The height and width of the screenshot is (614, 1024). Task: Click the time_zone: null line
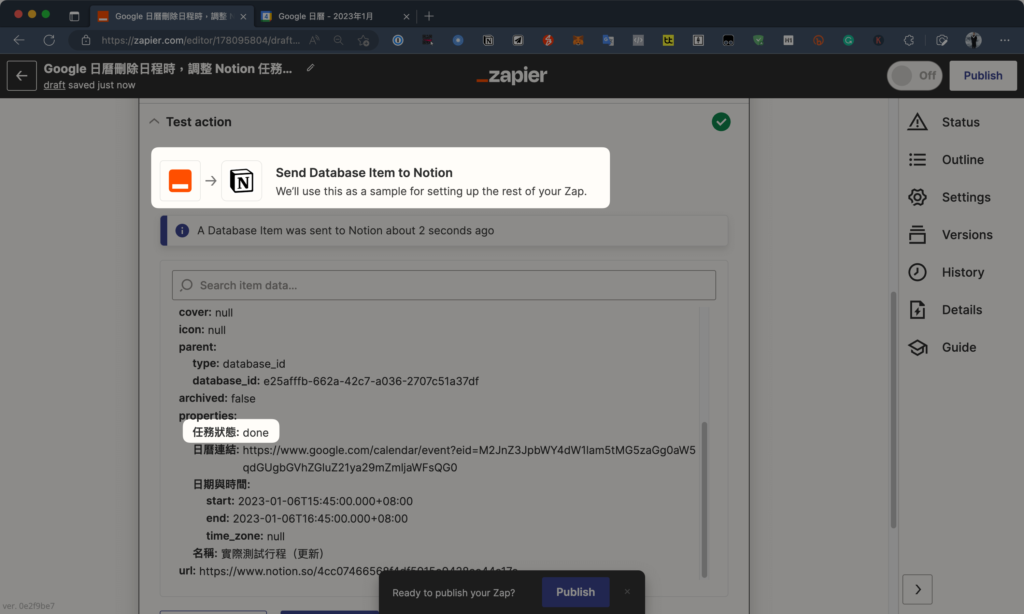point(245,536)
